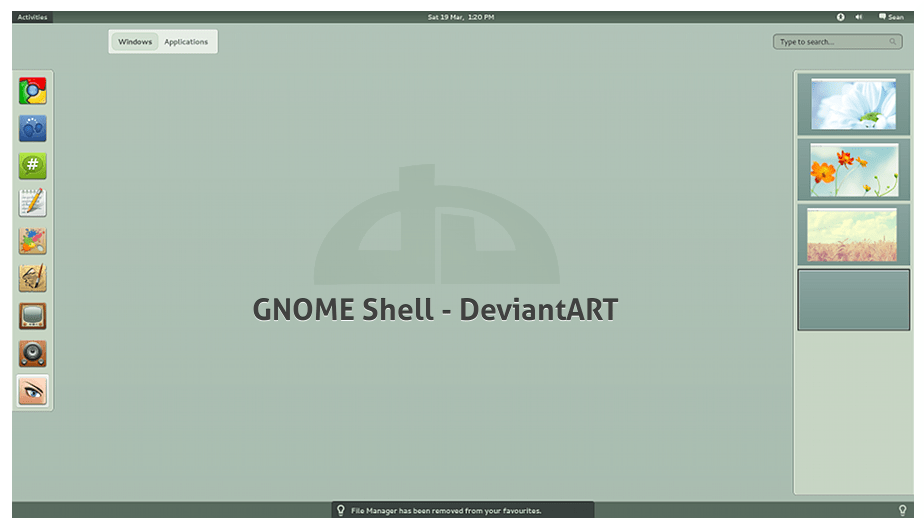Image resolution: width=924 pixels, height=518 pixels.
Task: Open the clock calendar at top center
Action: 461,17
